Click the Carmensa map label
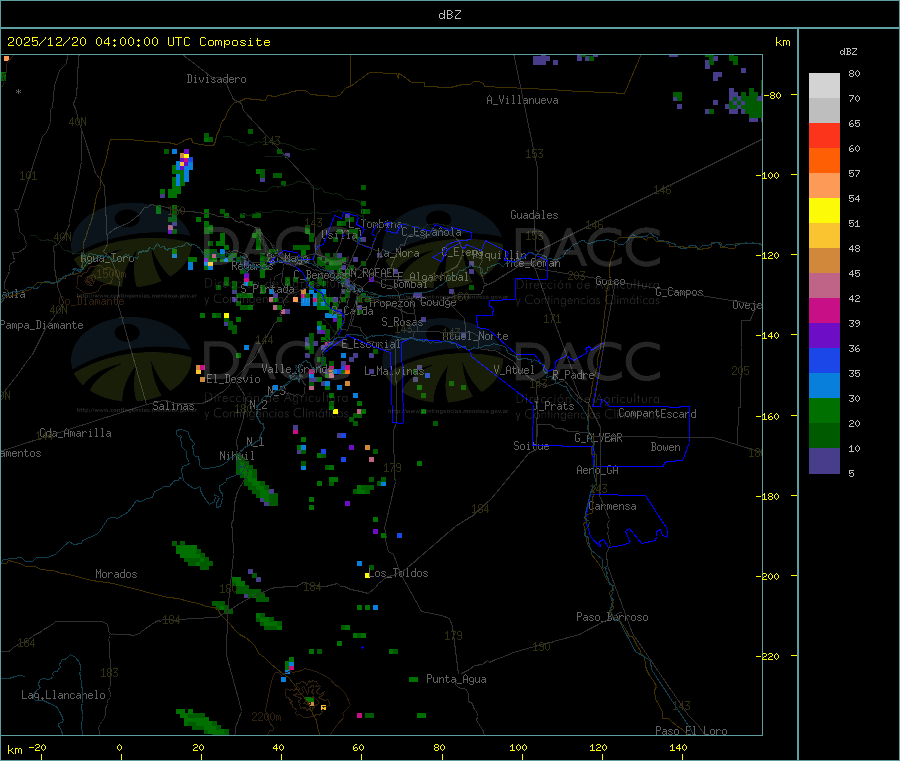900x761 pixels. click(x=612, y=506)
